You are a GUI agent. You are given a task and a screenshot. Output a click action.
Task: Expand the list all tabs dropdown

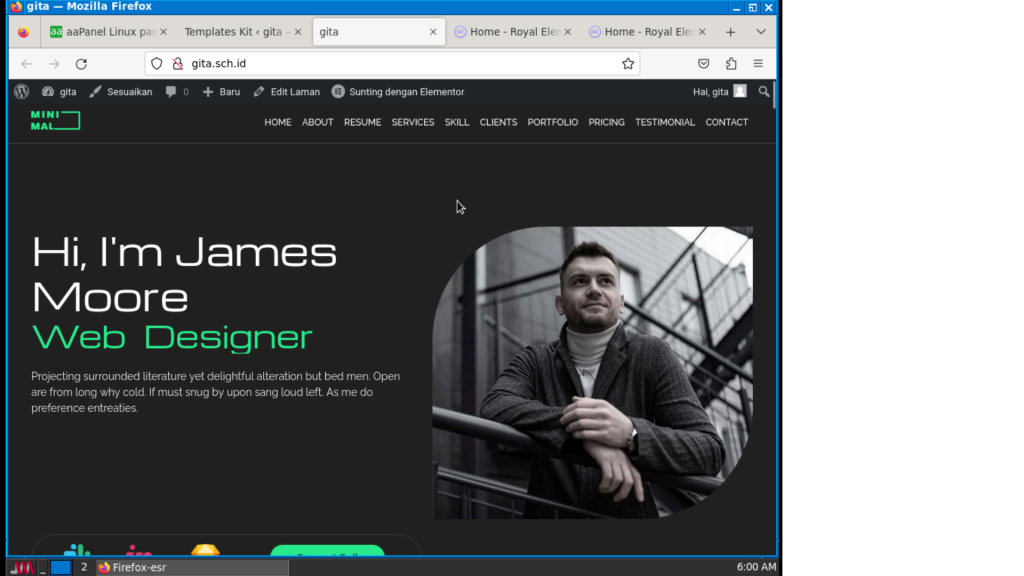point(761,32)
